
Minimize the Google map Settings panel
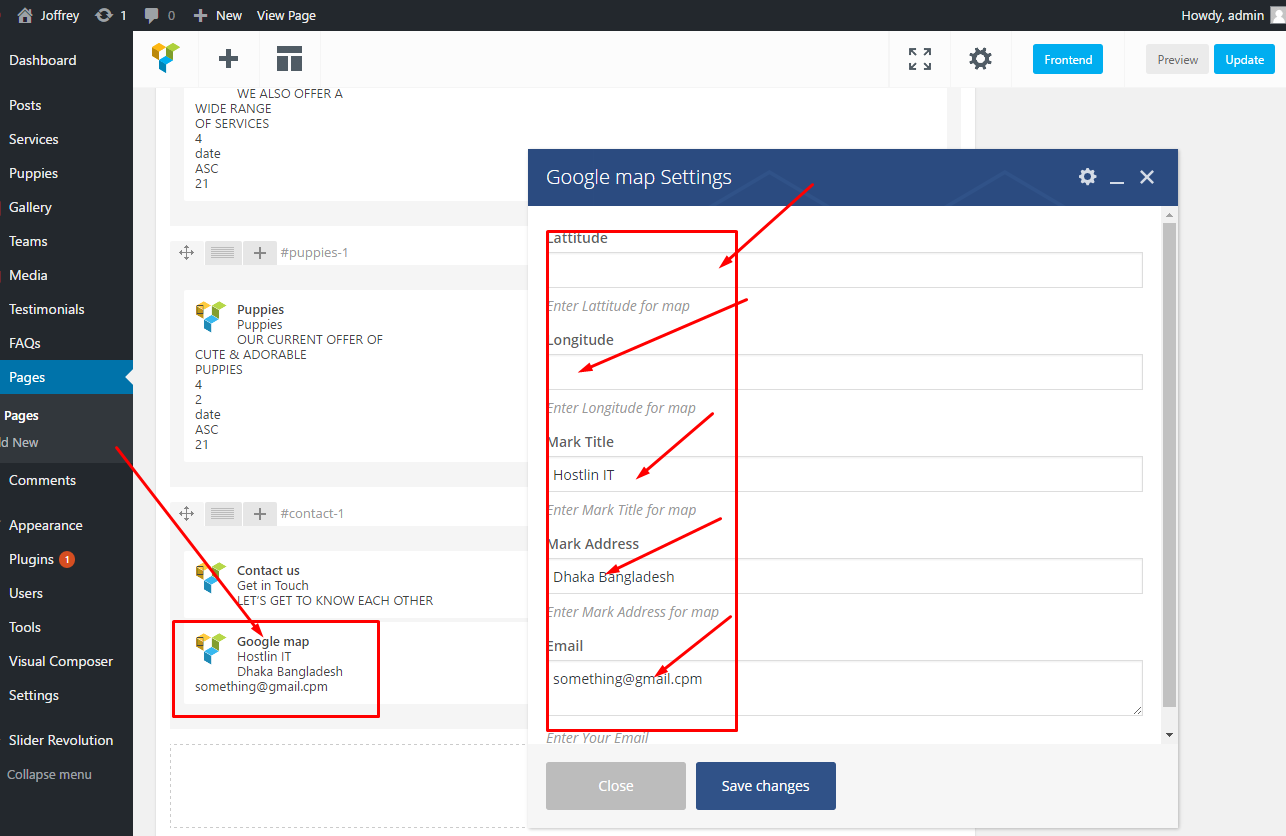[1117, 178]
